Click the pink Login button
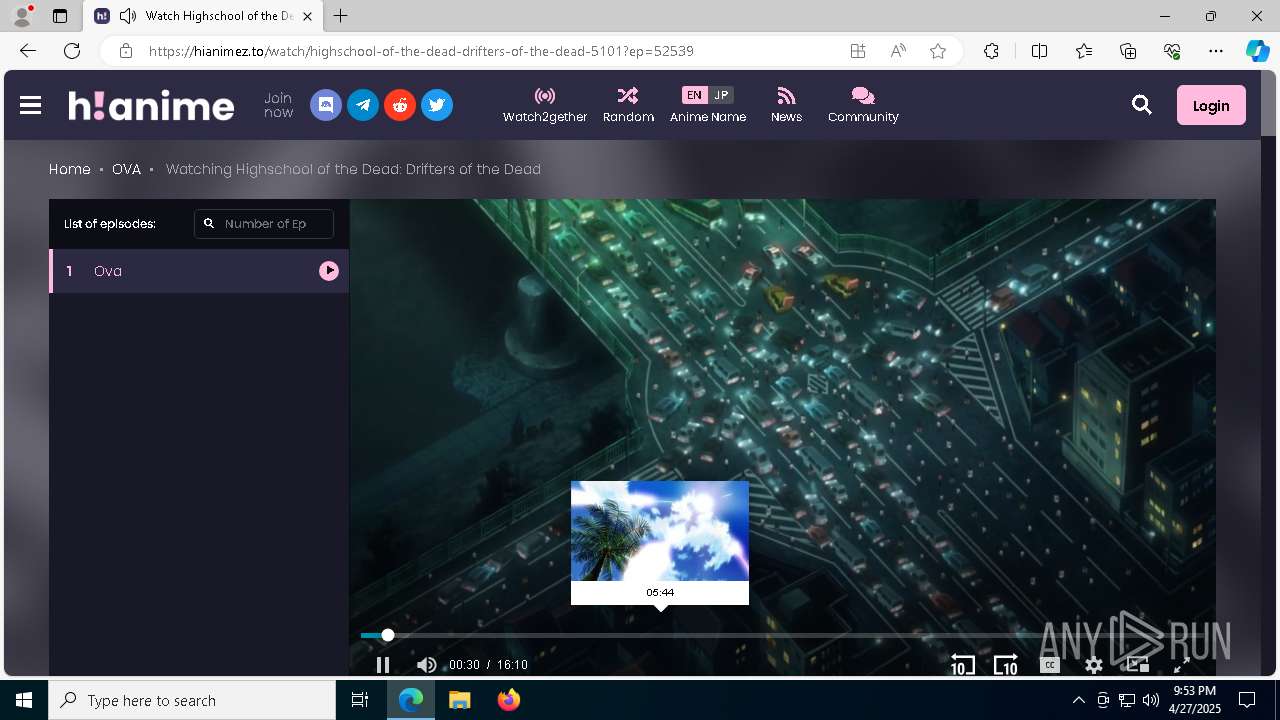Viewport: 1280px width, 720px height. click(x=1211, y=105)
